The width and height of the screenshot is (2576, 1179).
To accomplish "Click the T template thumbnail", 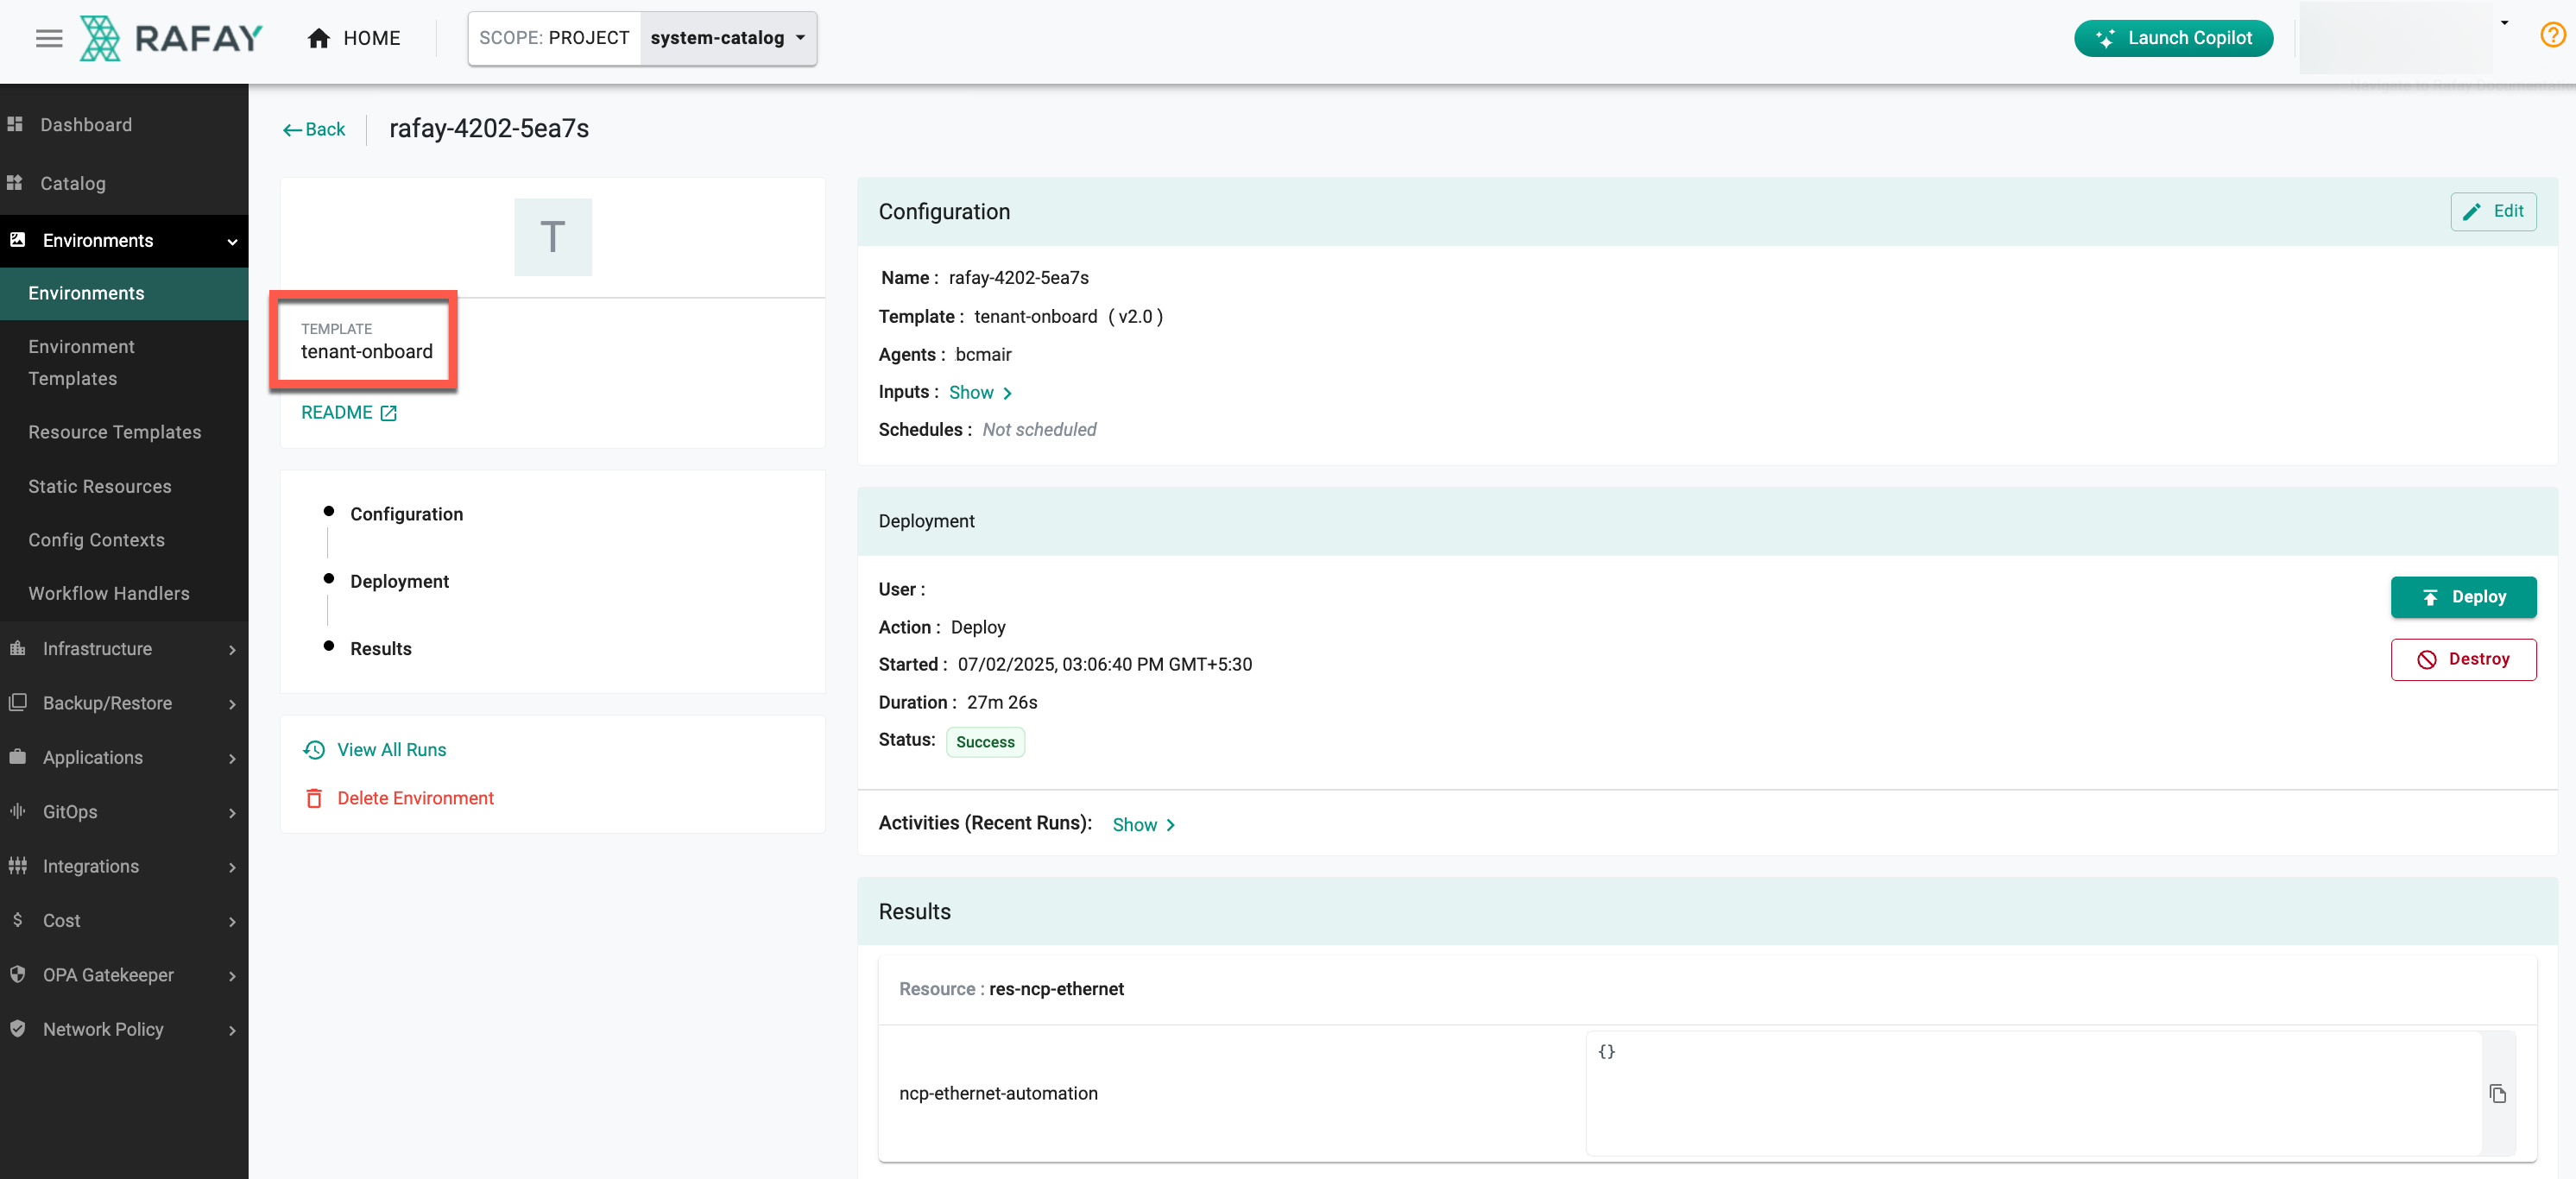I will 553,237.
